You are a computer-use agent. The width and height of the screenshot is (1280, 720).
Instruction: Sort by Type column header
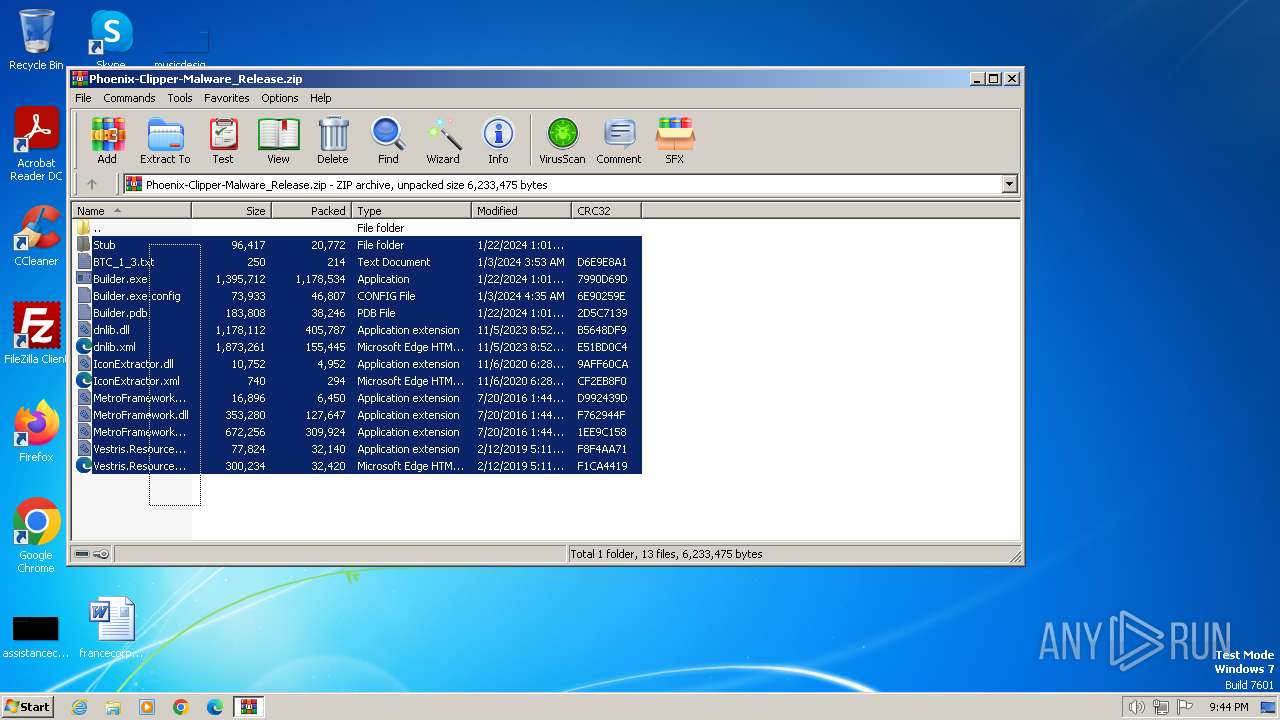(x=411, y=211)
